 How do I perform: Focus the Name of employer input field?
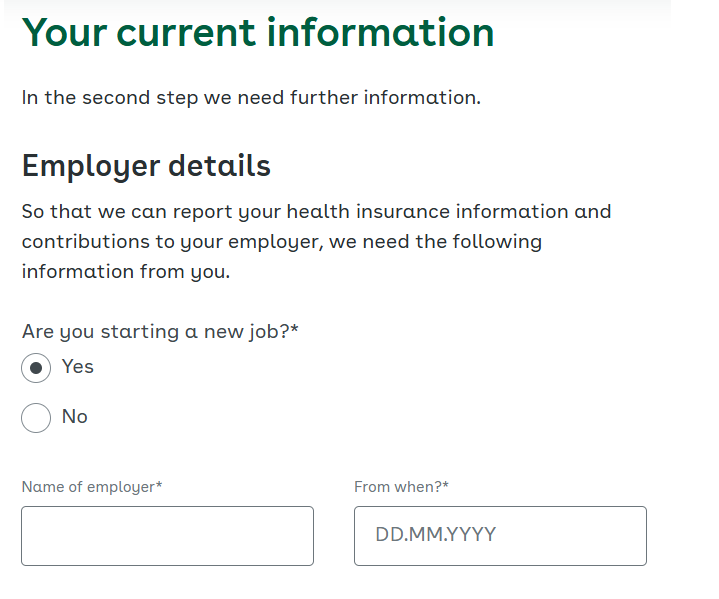coord(167,536)
